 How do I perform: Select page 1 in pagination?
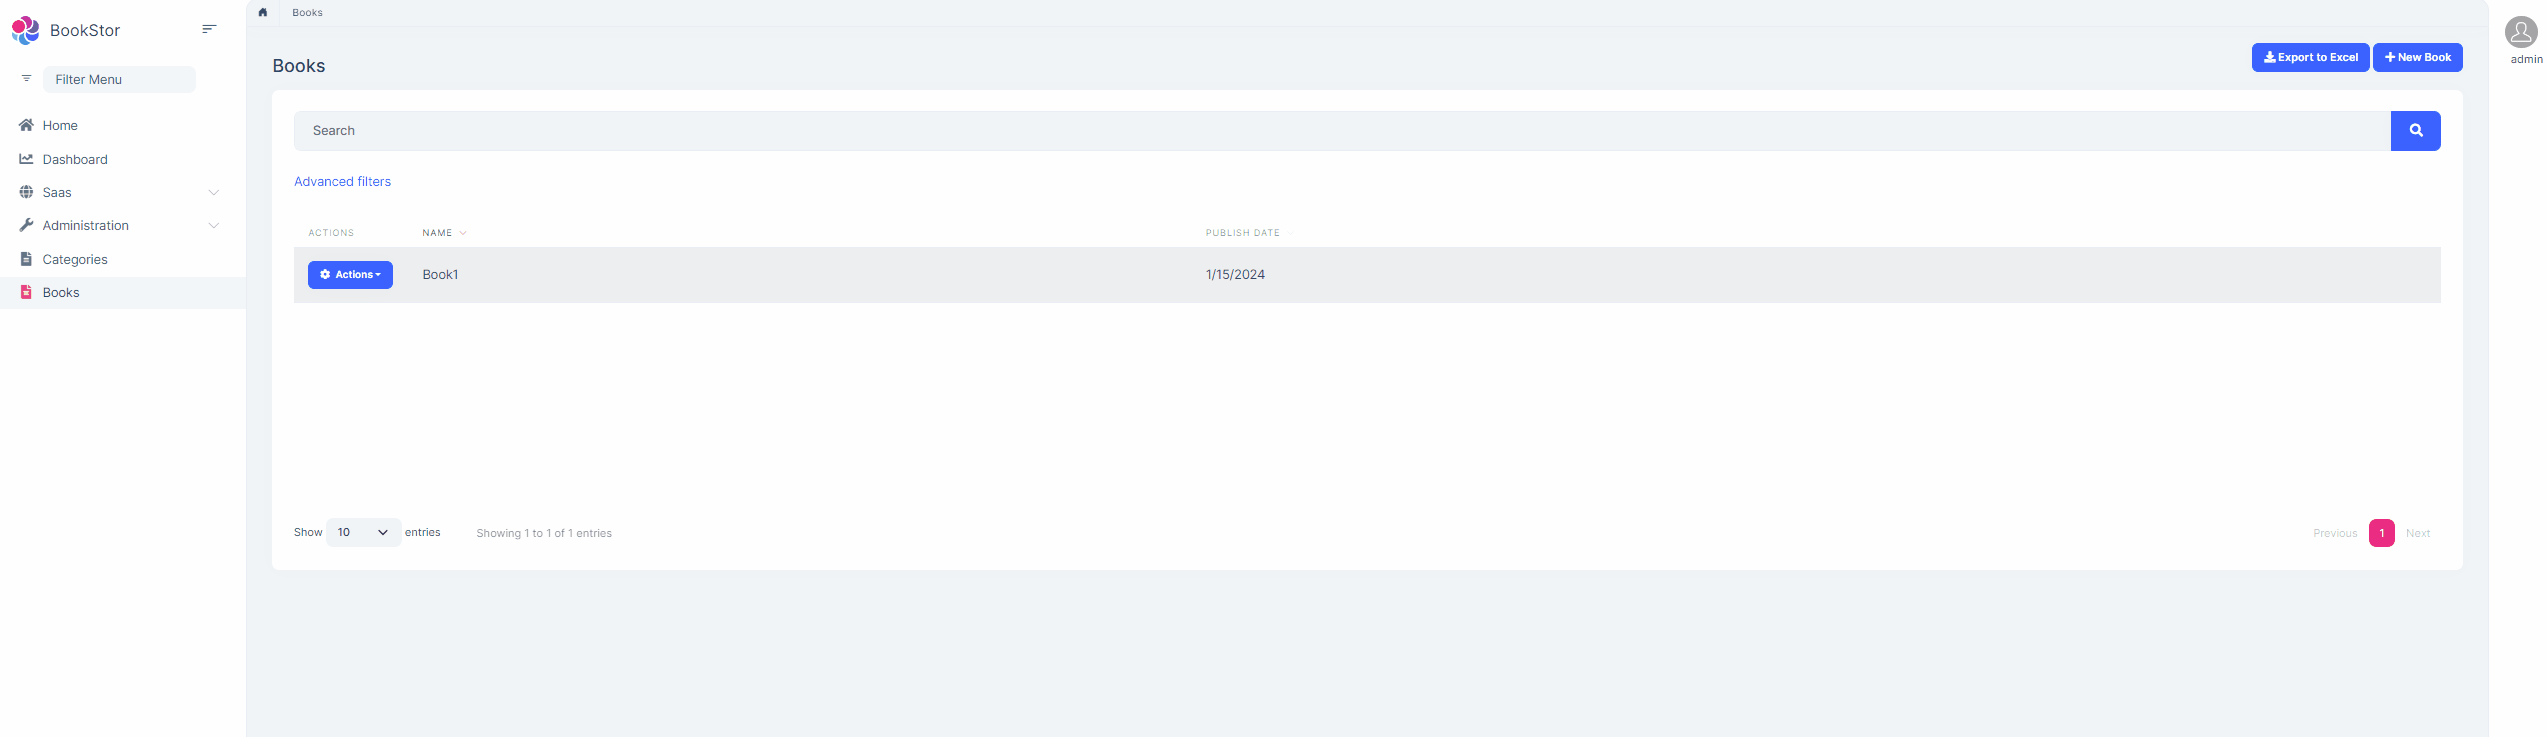coord(2381,533)
